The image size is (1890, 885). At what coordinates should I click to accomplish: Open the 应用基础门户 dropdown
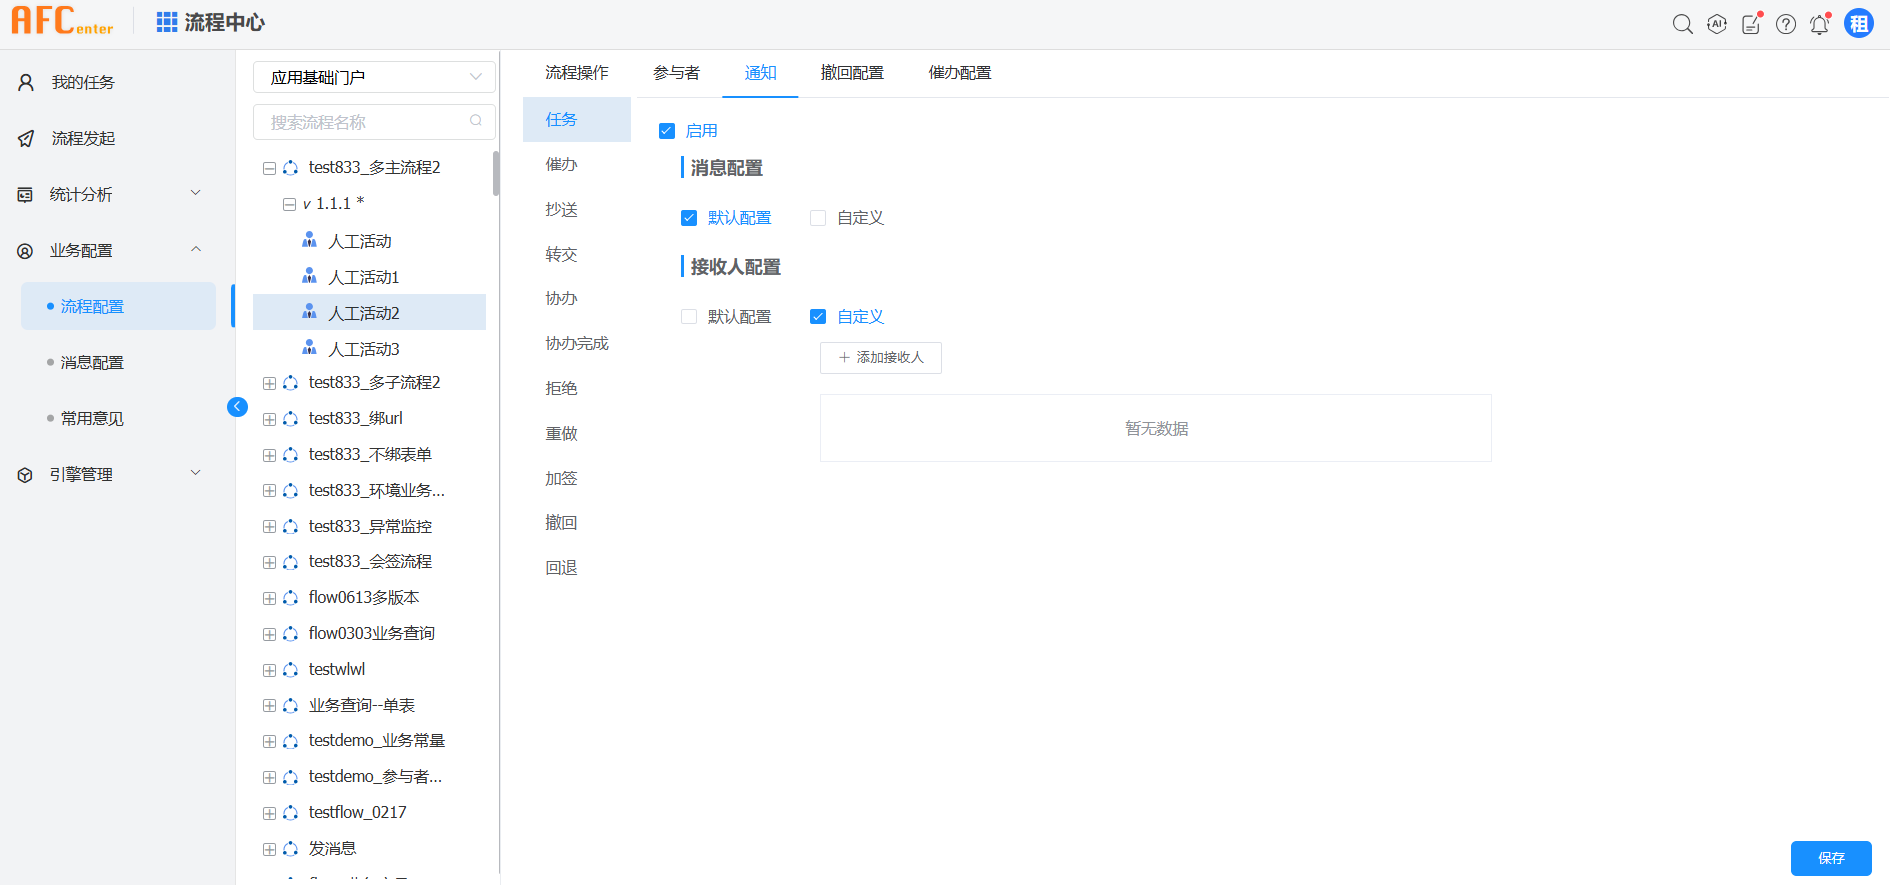(374, 77)
